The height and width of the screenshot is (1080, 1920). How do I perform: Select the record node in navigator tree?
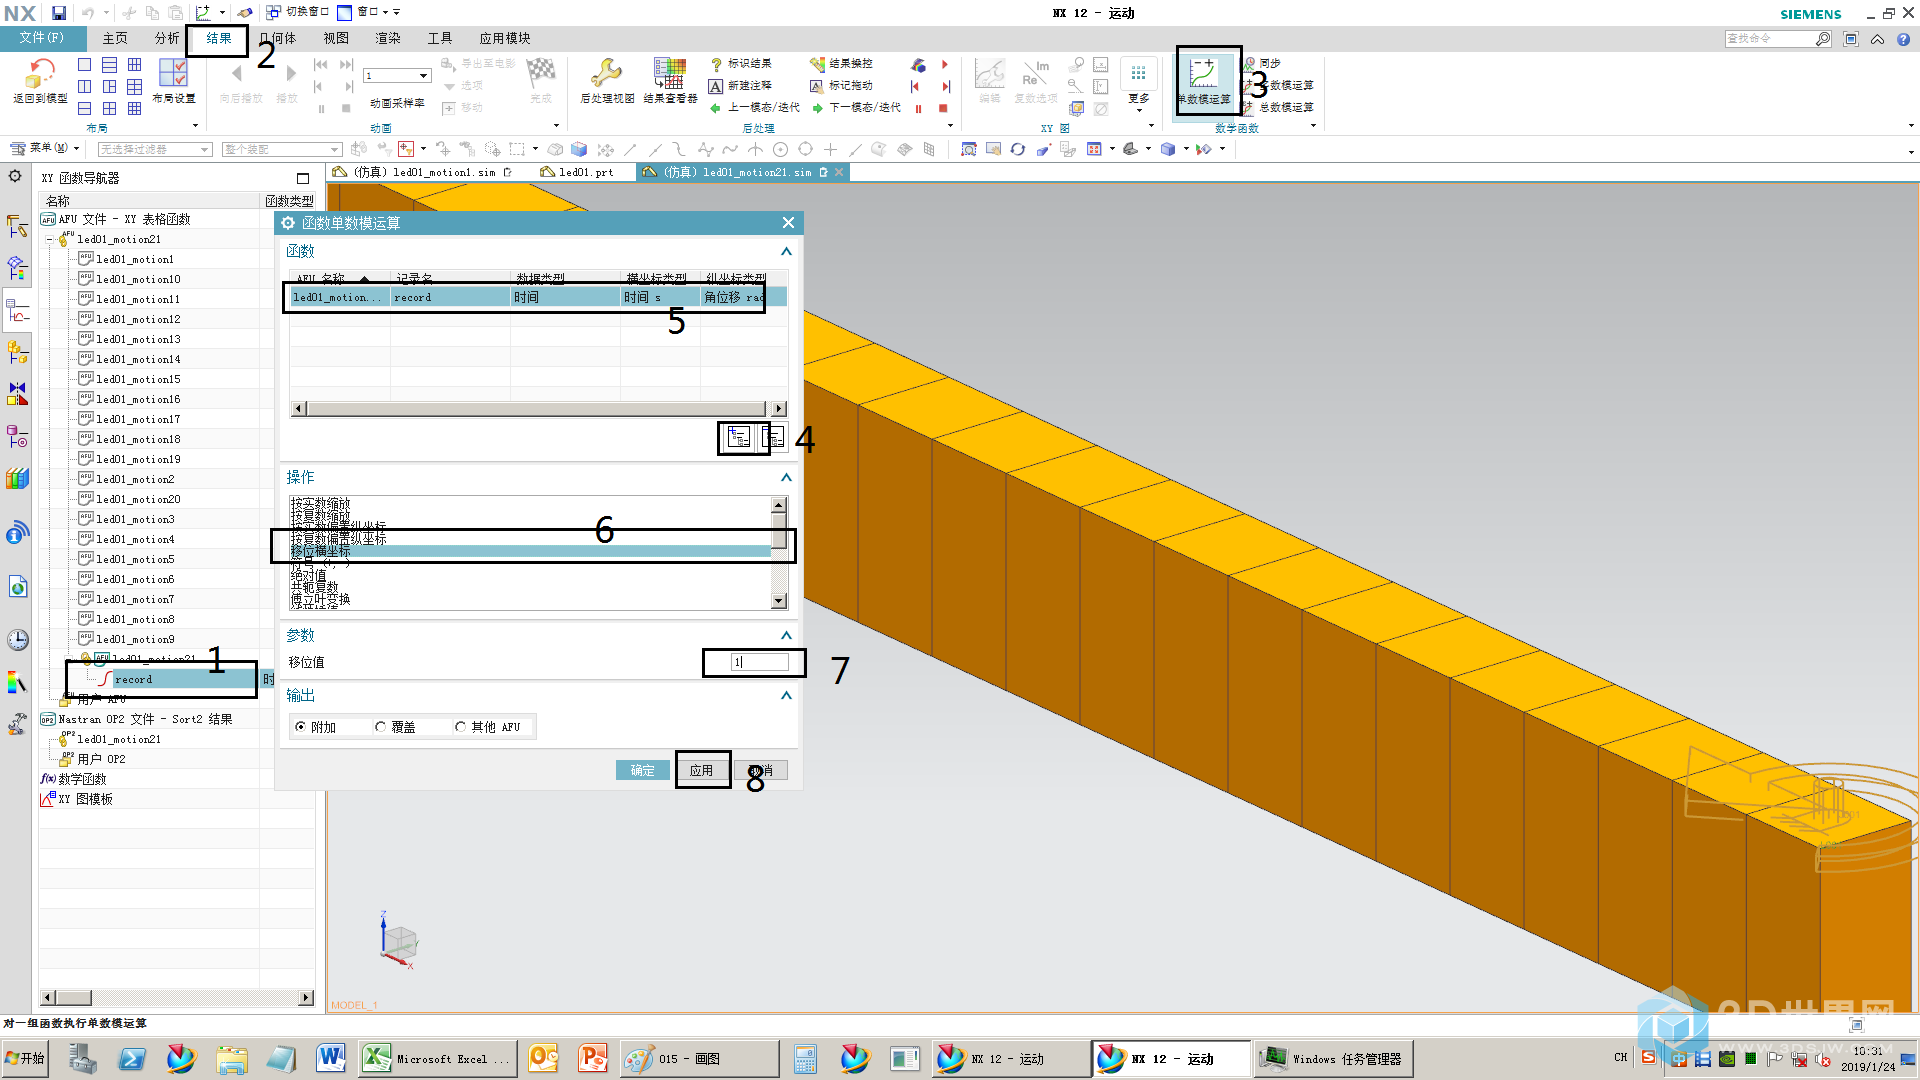(x=133, y=679)
